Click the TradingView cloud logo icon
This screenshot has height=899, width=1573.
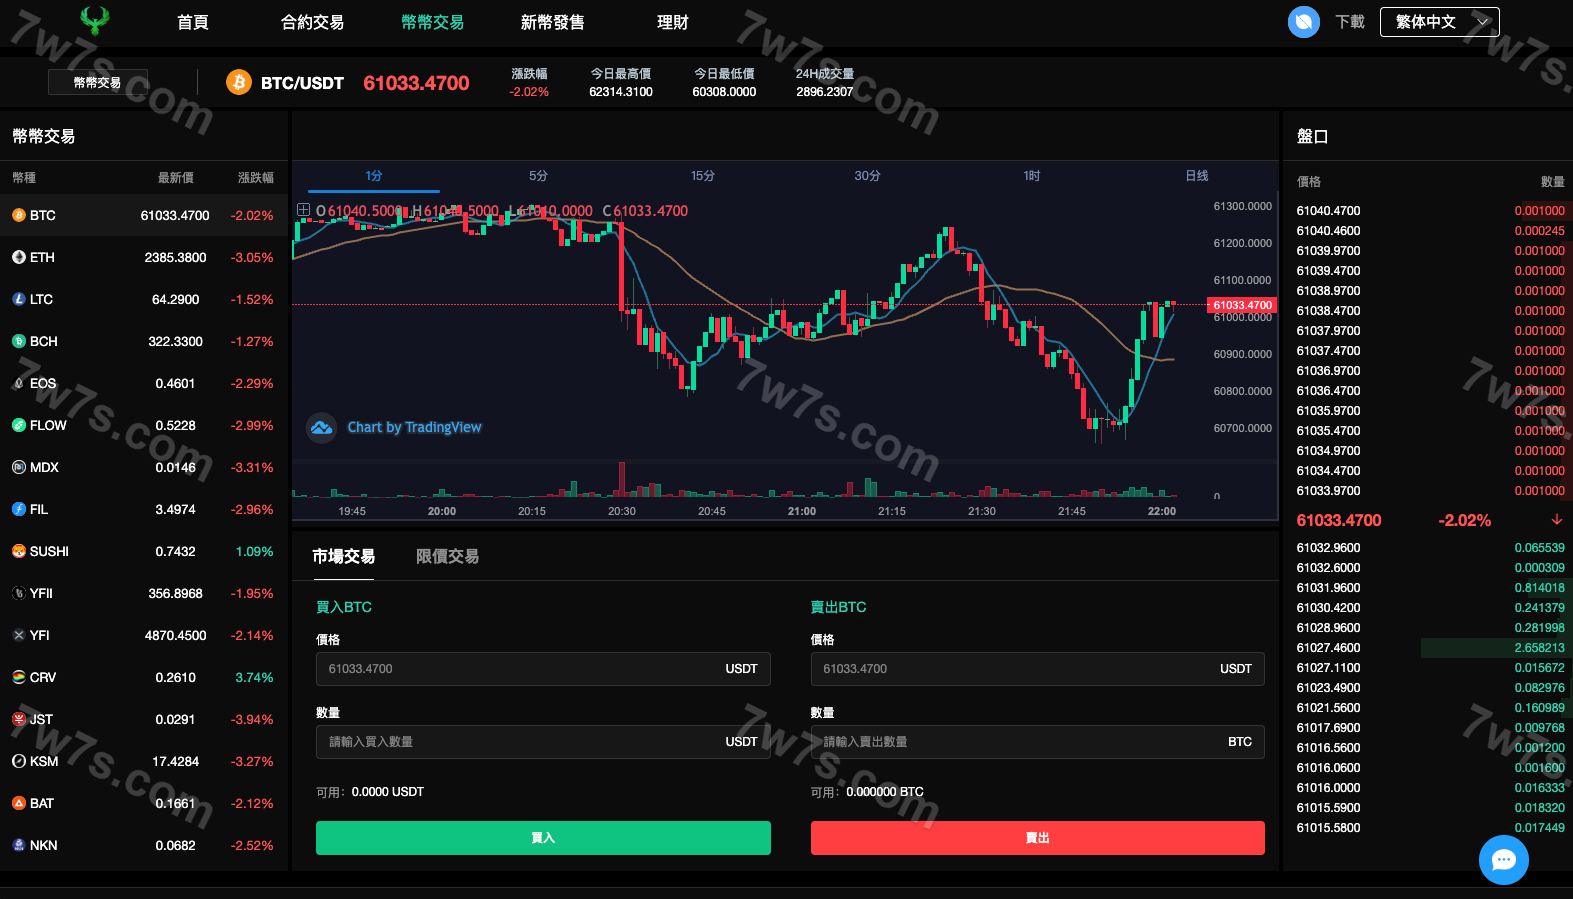click(x=321, y=428)
